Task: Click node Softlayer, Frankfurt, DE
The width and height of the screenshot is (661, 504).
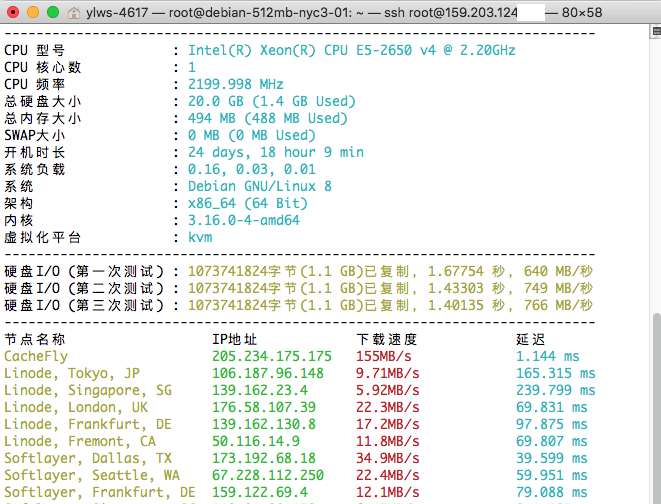Action: click(100, 492)
